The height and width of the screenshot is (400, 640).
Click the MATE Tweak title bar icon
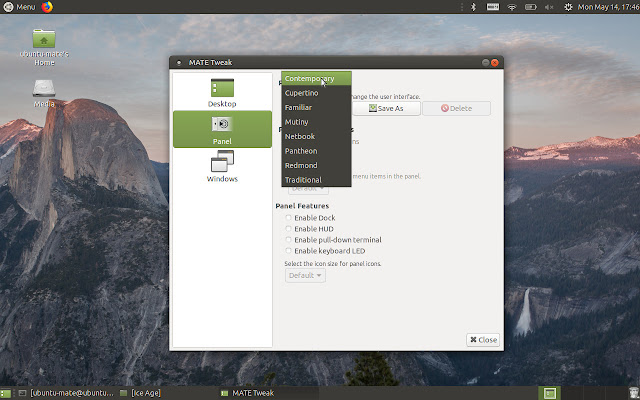coord(179,62)
